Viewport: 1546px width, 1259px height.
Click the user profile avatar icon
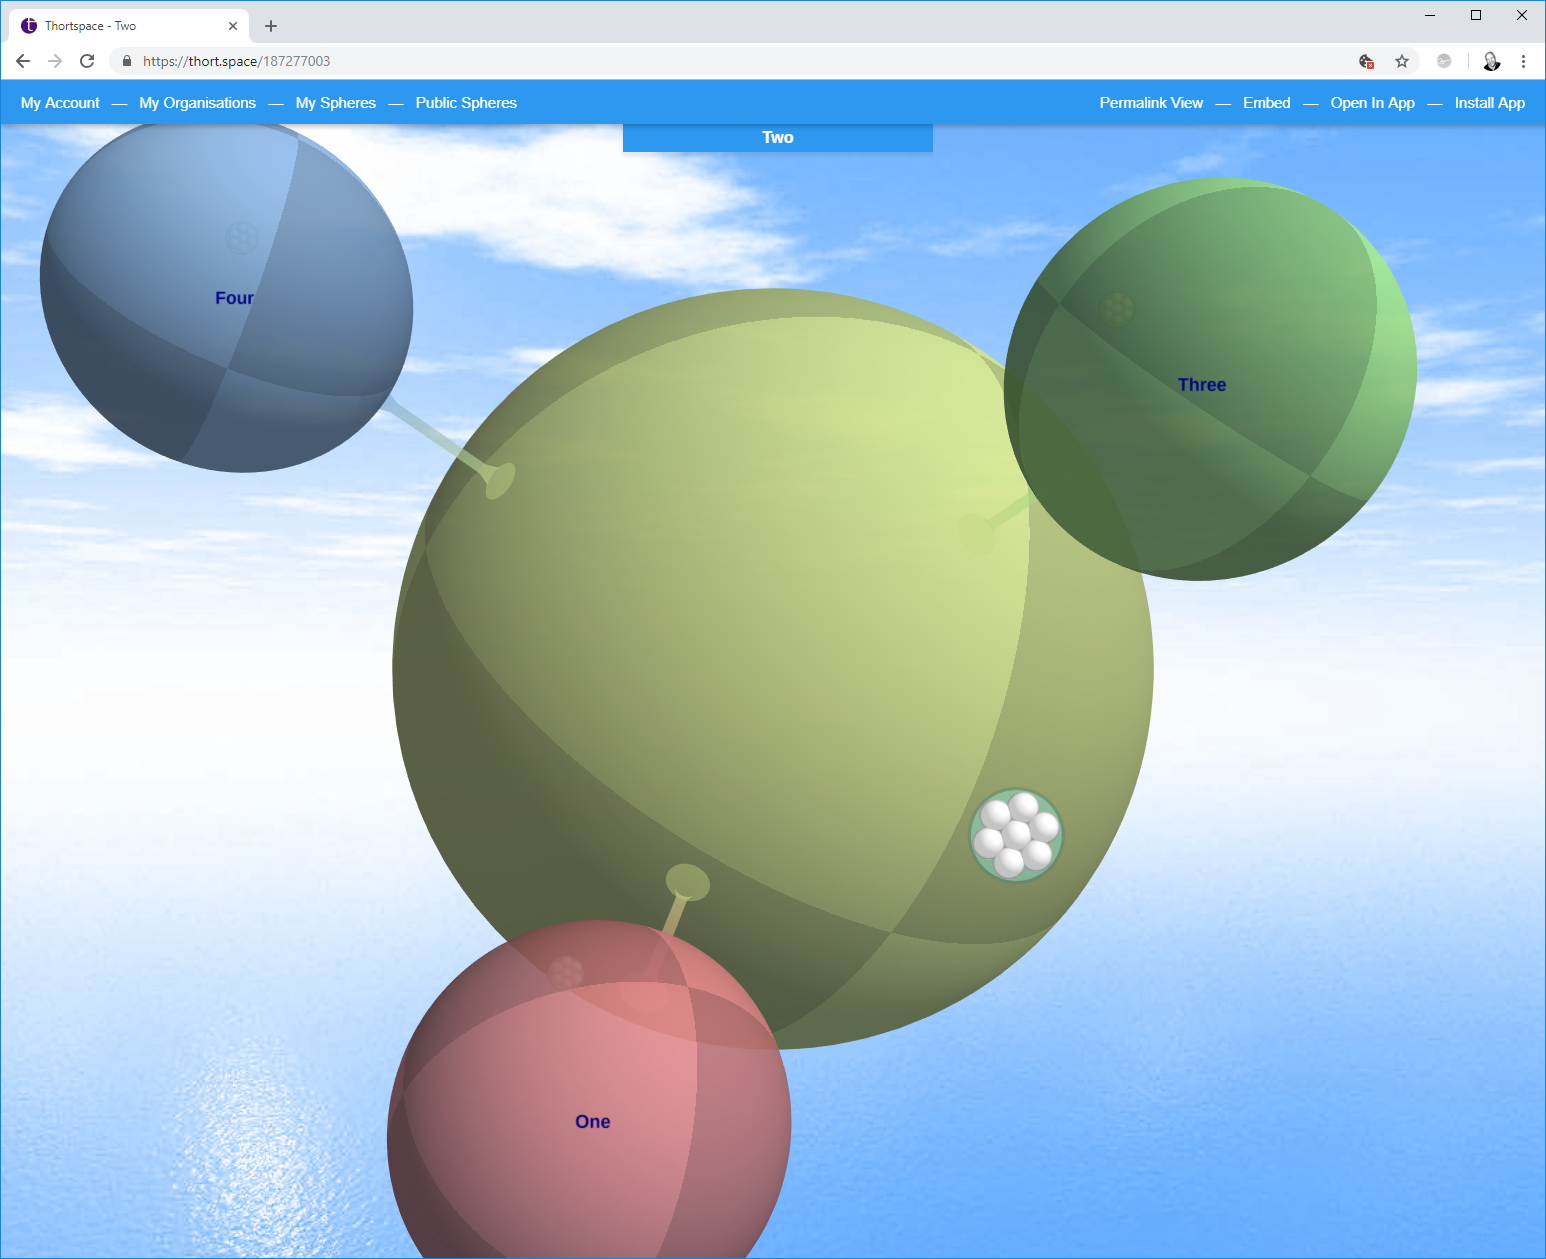tap(1491, 61)
